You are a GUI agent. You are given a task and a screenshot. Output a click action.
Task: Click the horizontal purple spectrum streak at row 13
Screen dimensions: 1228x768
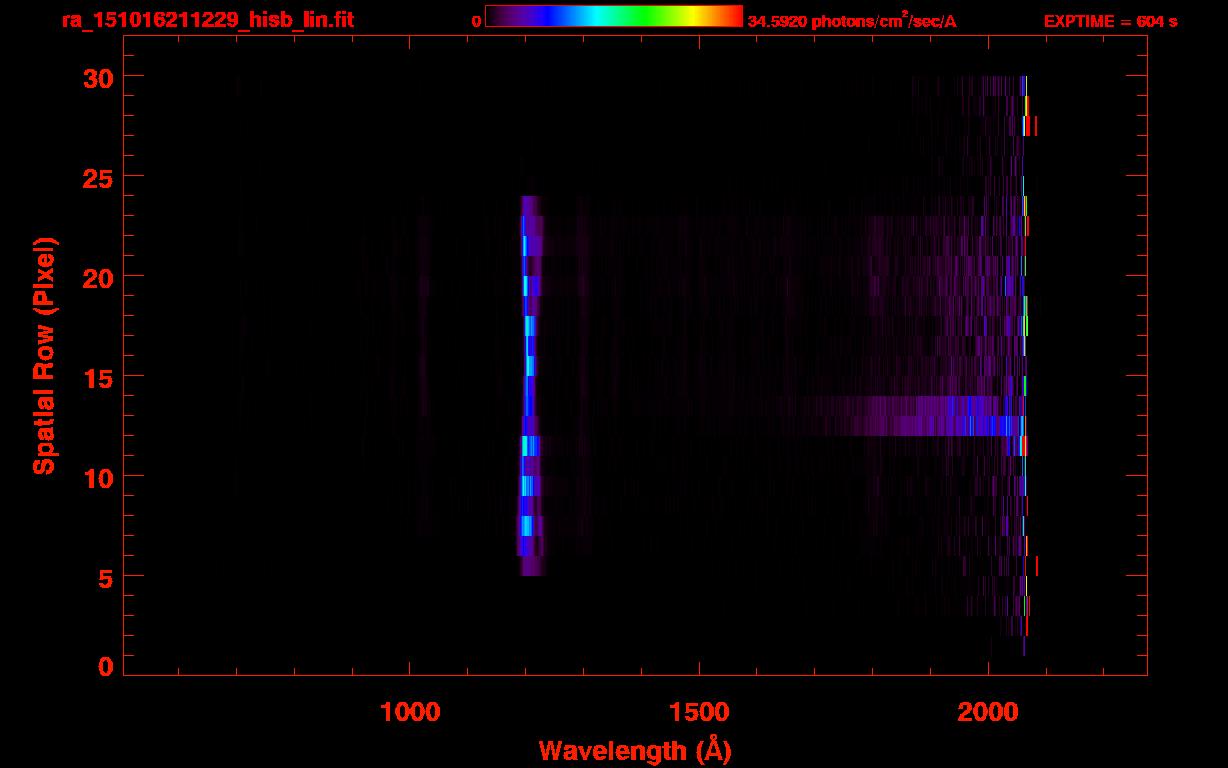click(910, 416)
